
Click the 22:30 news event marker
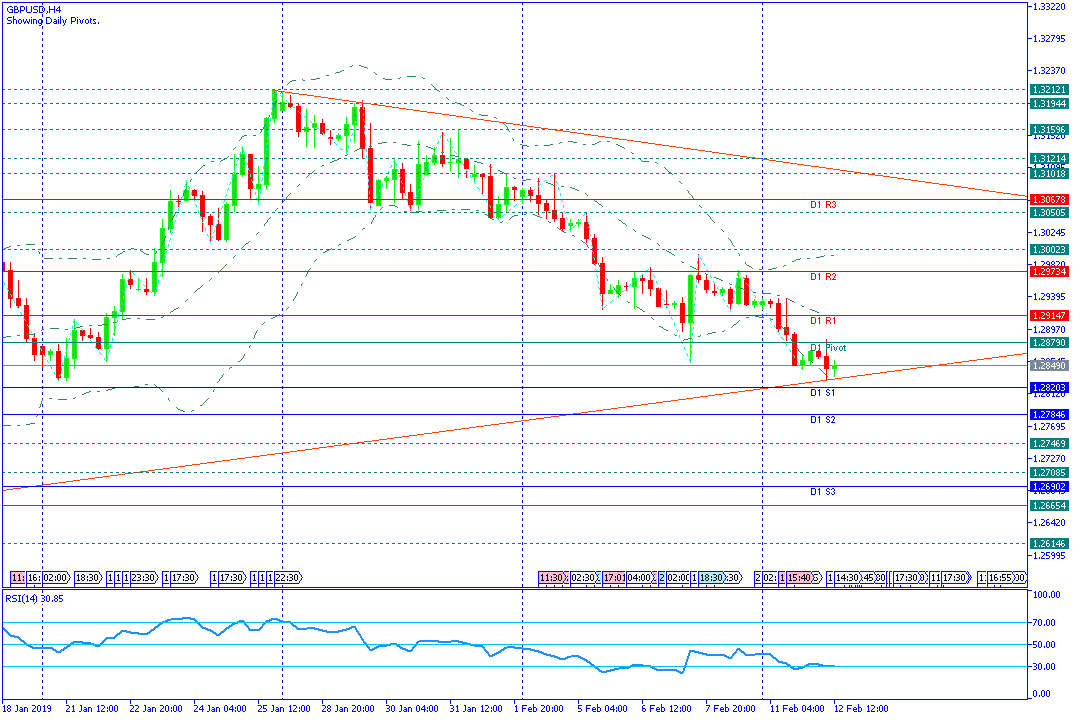[x=288, y=577]
